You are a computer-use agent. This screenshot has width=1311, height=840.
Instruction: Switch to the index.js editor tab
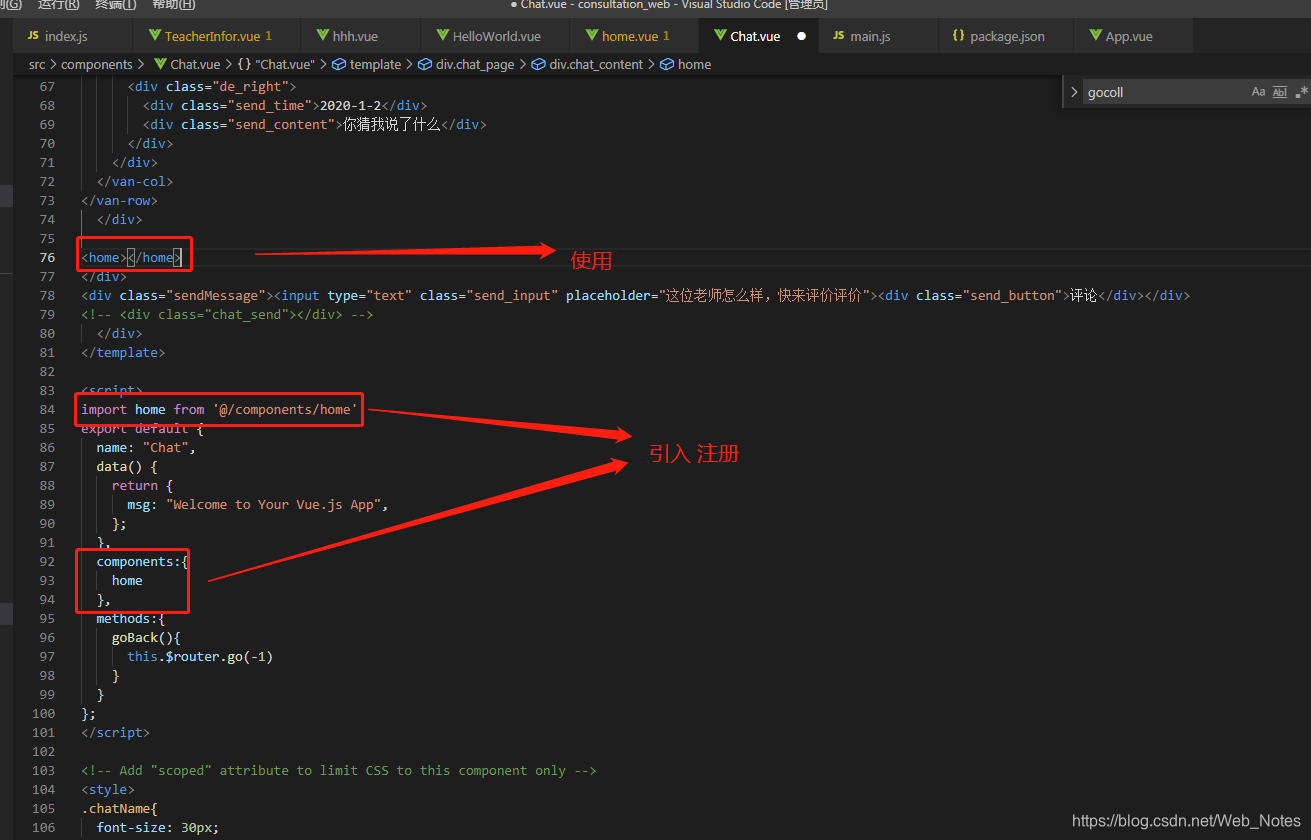tap(67, 36)
